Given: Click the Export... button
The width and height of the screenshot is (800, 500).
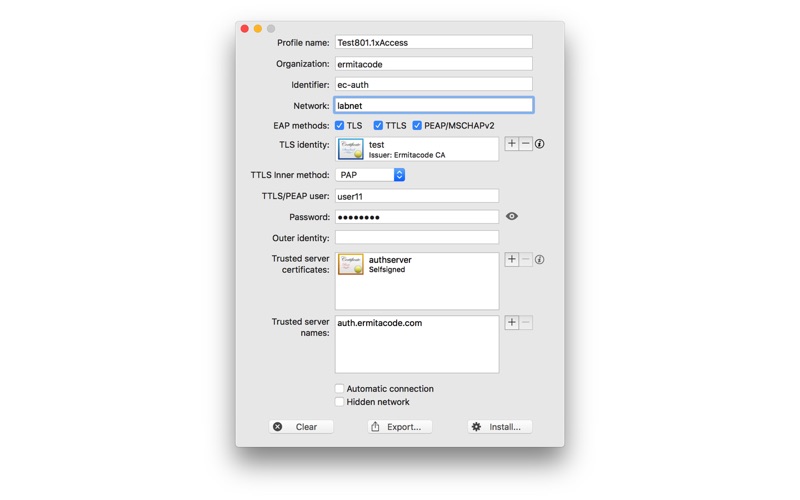Looking at the screenshot, I should tap(399, 427).
